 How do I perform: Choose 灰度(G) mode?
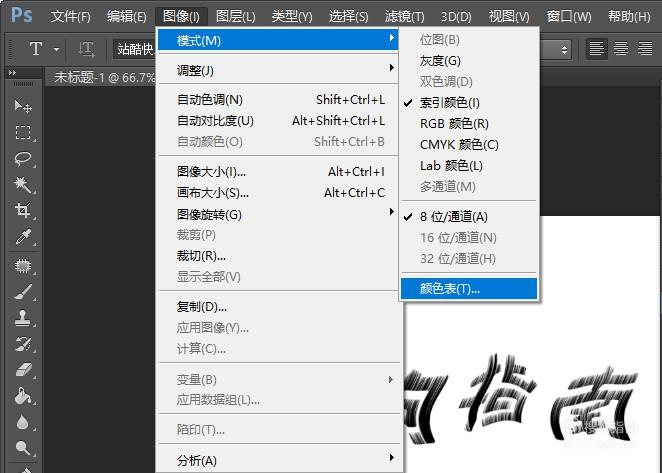(x=469, y=61)
